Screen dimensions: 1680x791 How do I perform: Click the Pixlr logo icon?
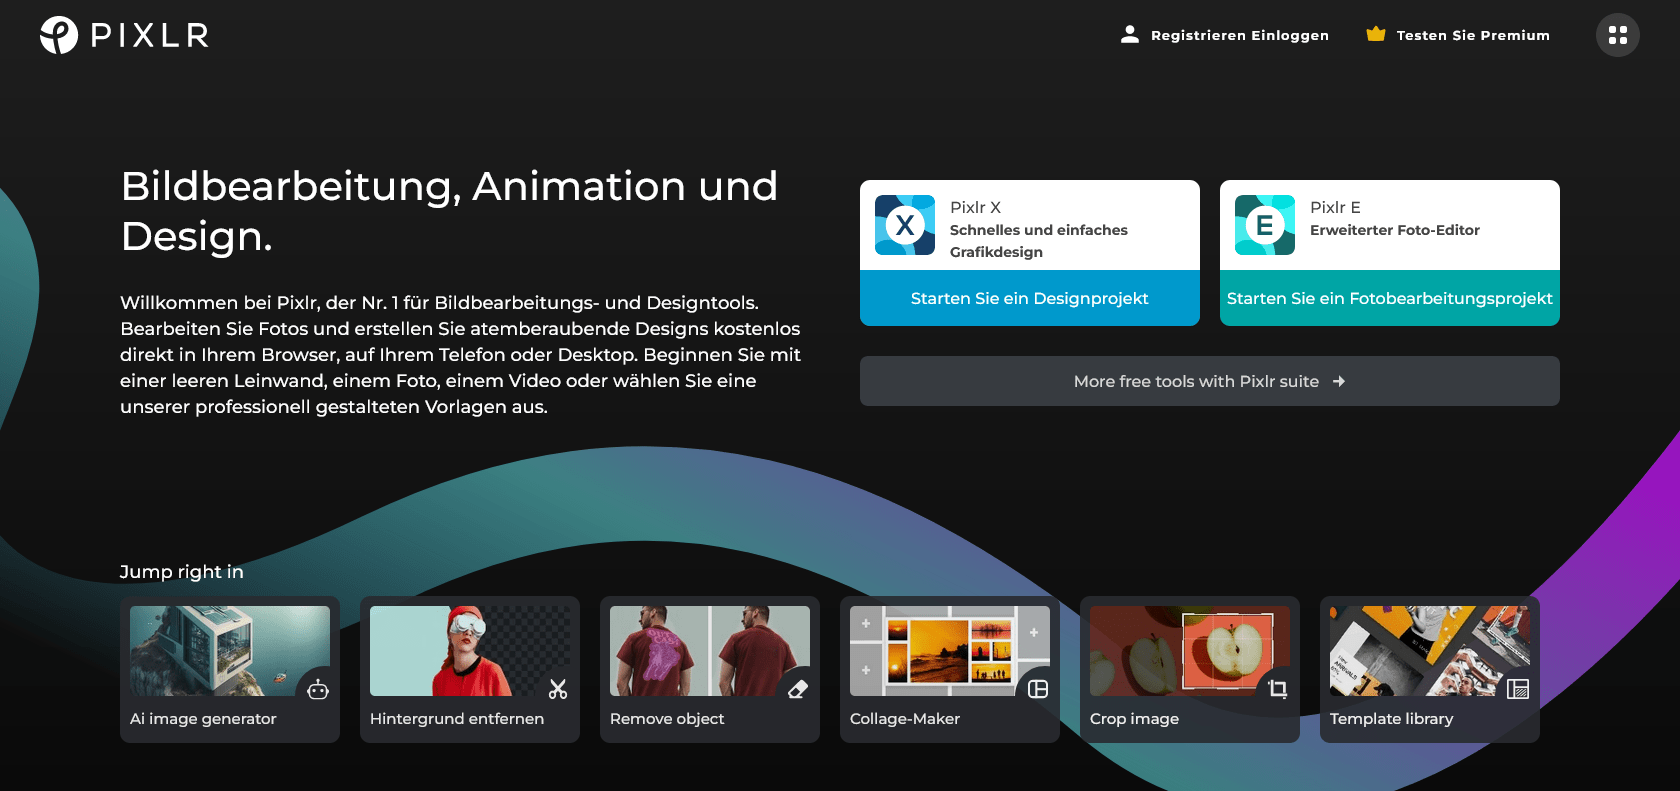[x=59, y=35]
